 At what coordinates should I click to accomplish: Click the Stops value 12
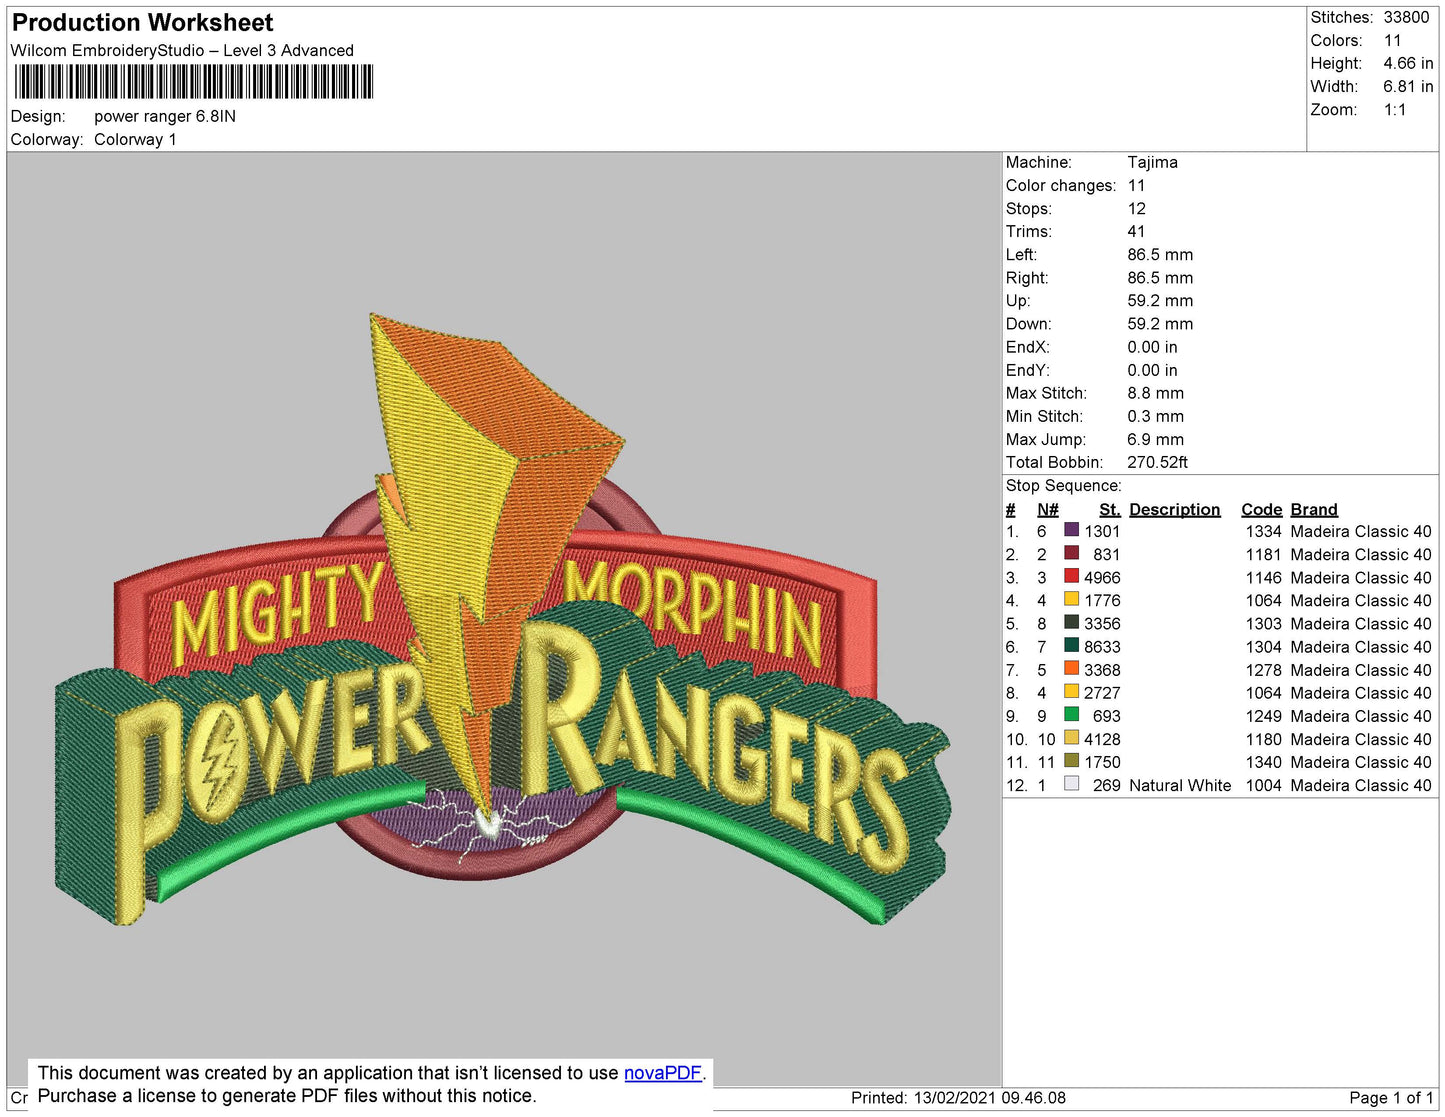point(1136,208)
